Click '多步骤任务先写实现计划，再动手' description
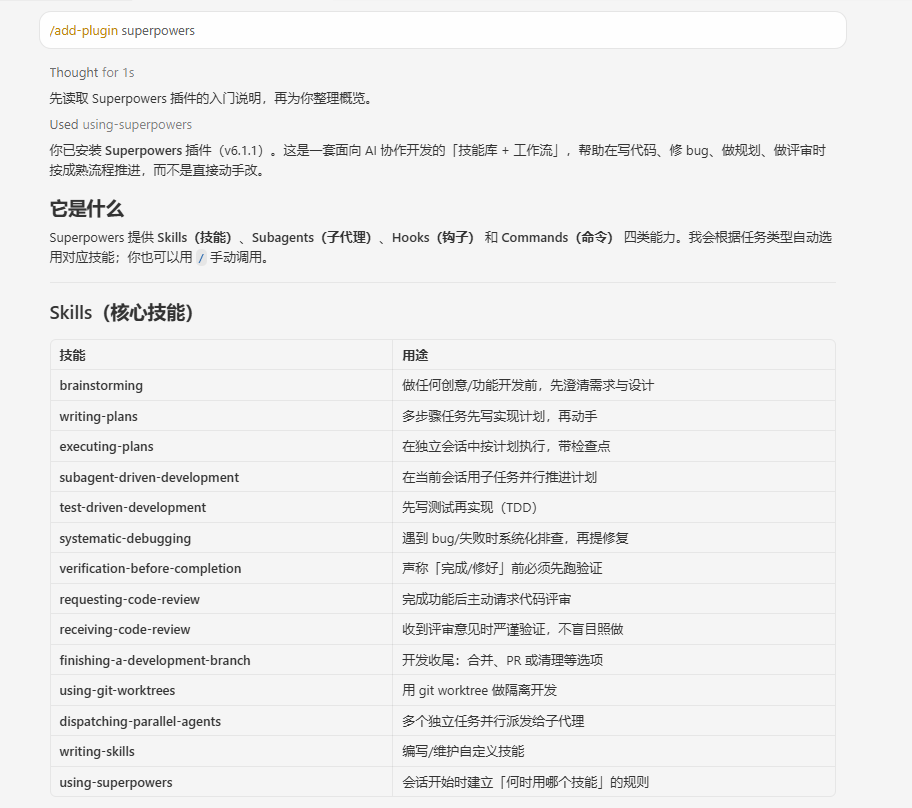 click(x=499, y=416)
